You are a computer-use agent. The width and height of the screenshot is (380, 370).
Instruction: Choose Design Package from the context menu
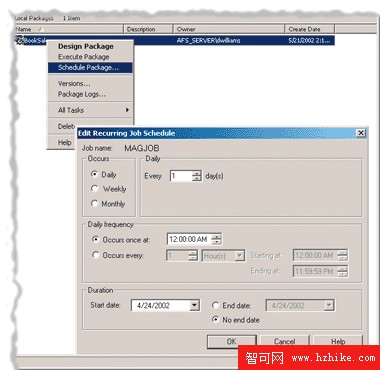86,46
